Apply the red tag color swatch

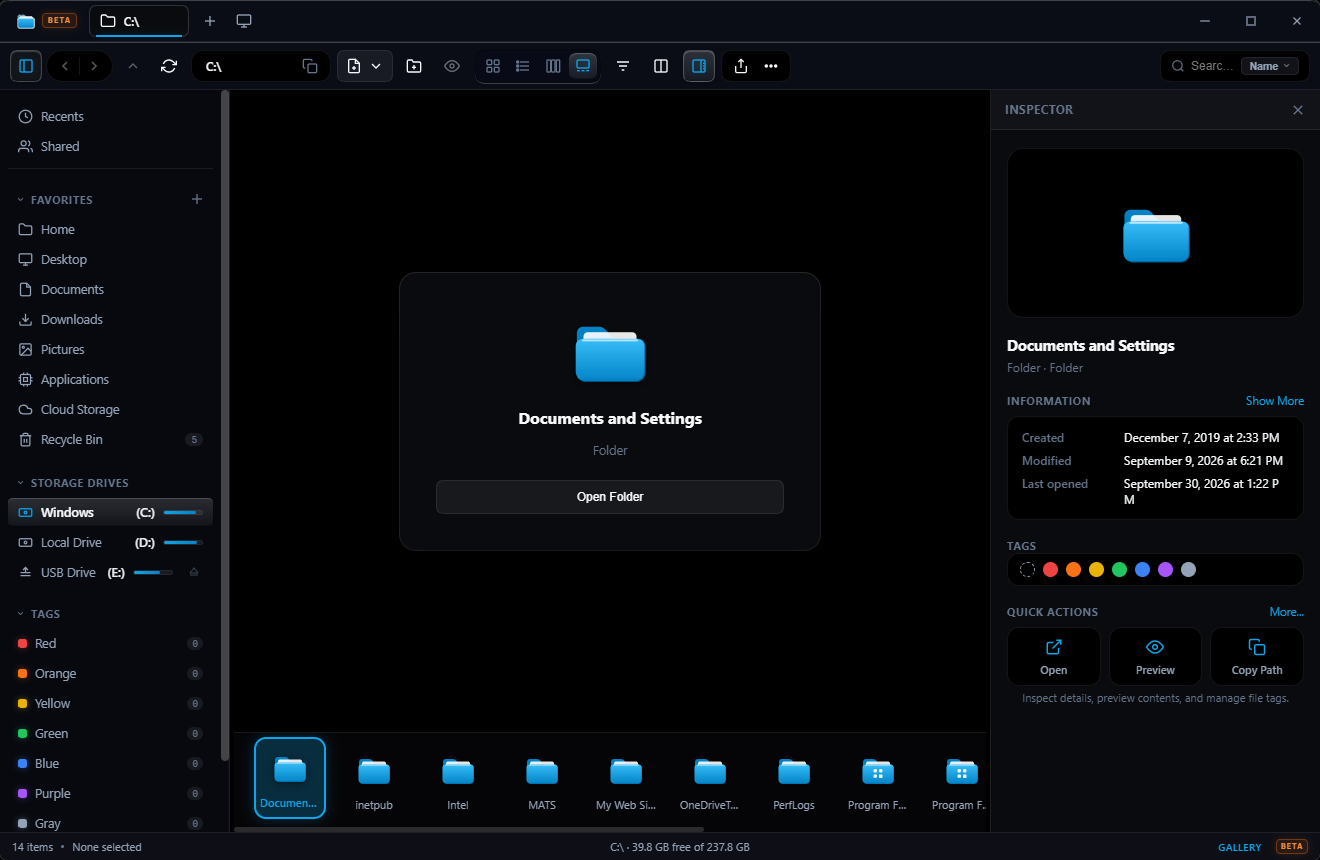pos(1050,569)
